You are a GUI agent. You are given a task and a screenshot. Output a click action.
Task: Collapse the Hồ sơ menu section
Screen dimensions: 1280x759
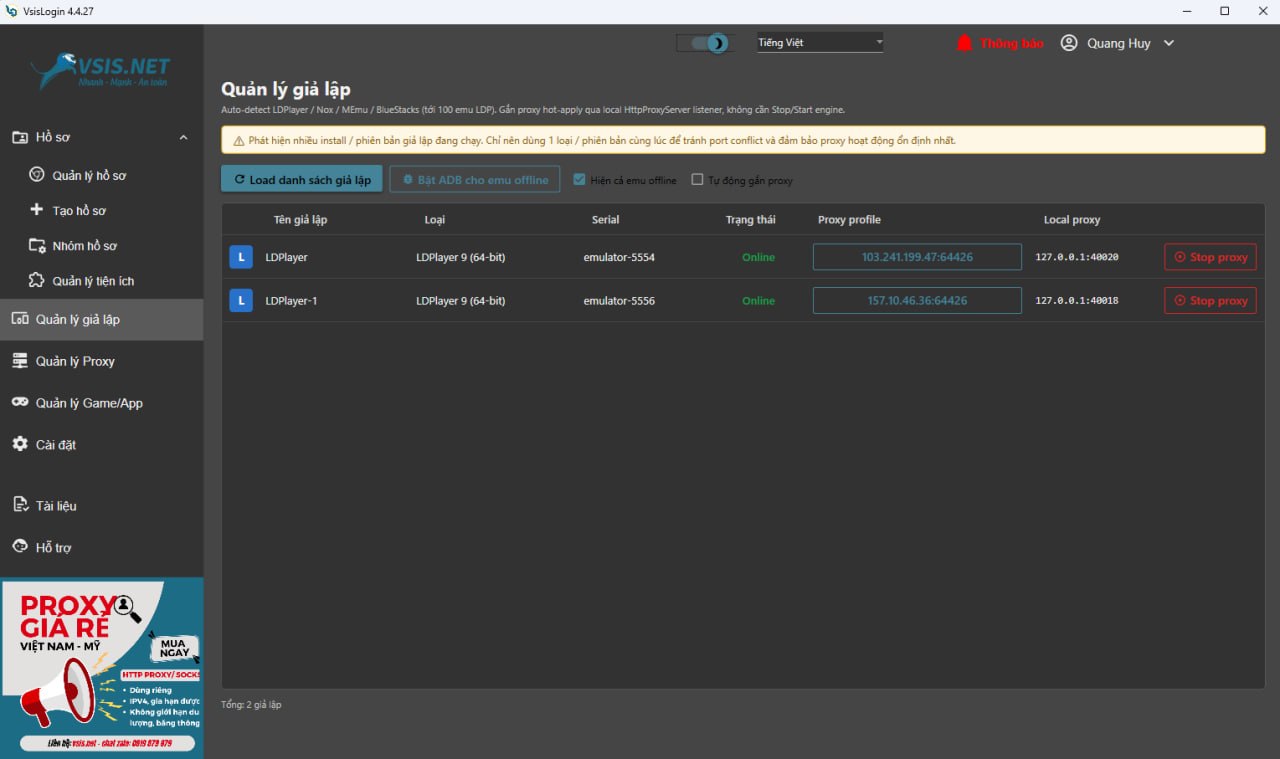[183, 137]
